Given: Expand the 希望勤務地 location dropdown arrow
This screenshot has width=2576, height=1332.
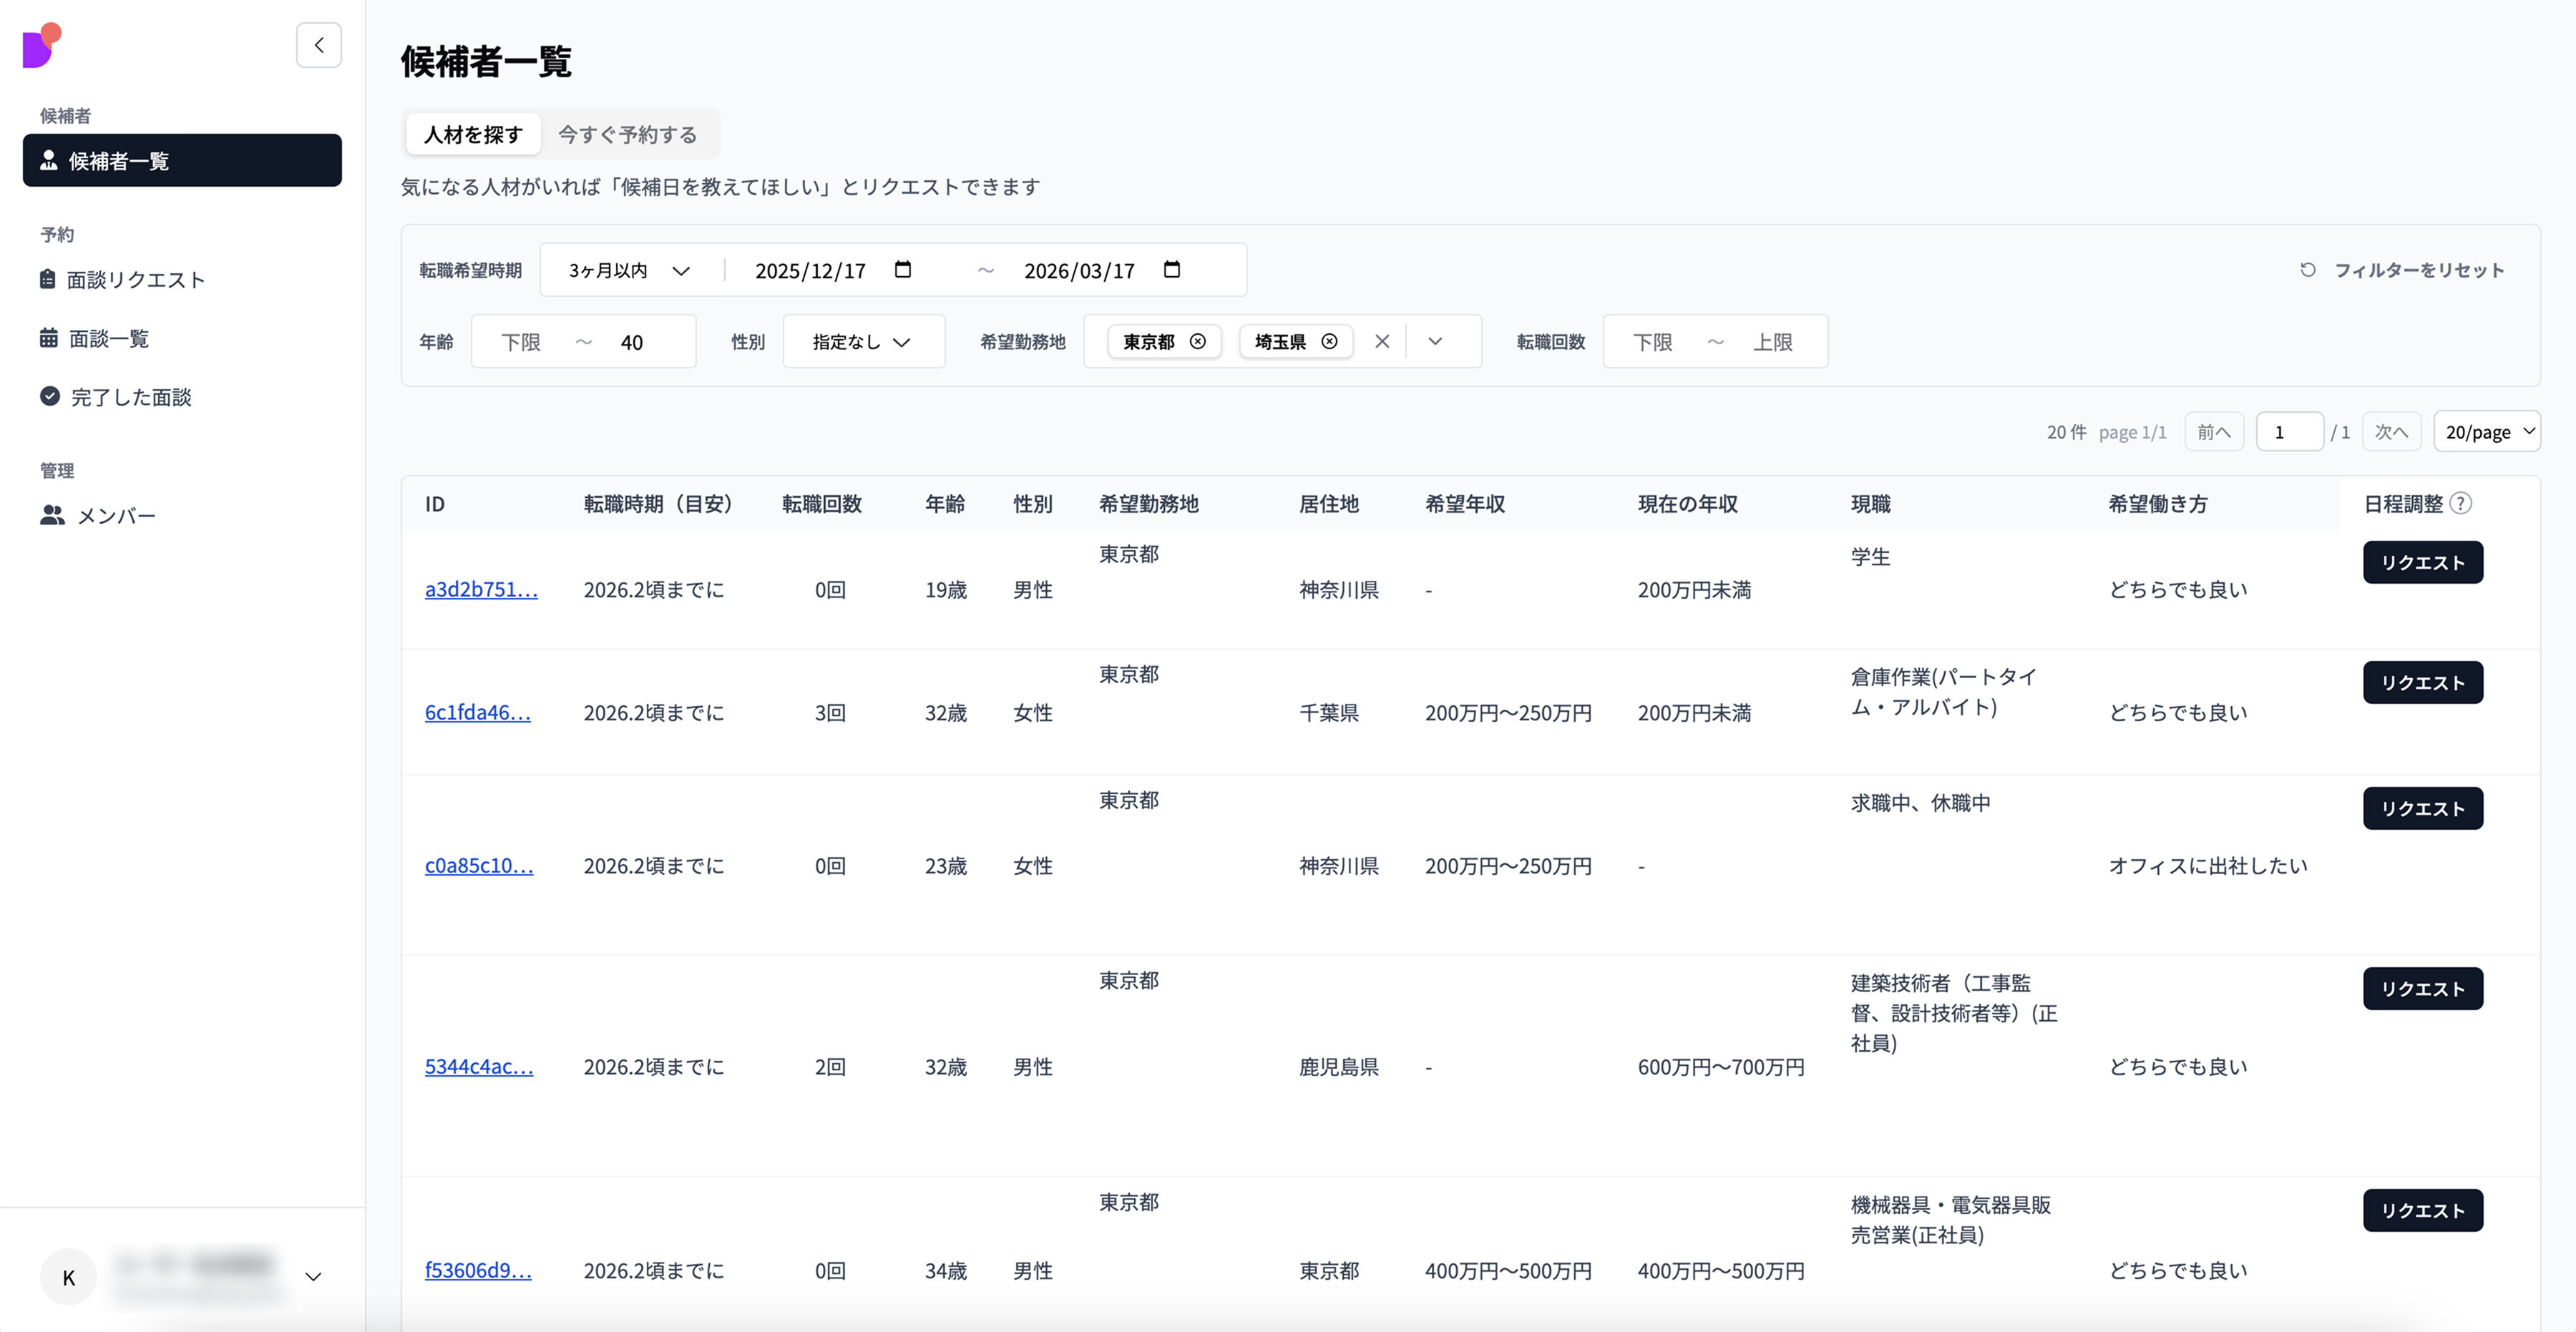Looking at the screenshot, I should tap(1435, 342).
